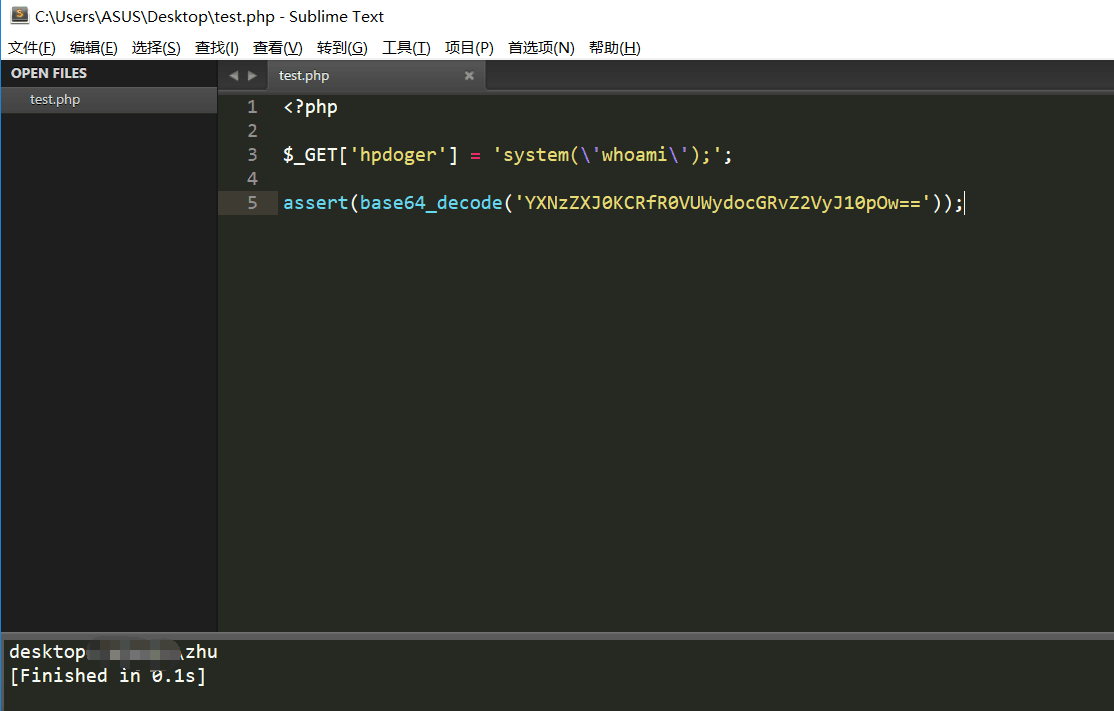Click line number 2 in the gutter
1114x711 pixels.
click(252, 131)
